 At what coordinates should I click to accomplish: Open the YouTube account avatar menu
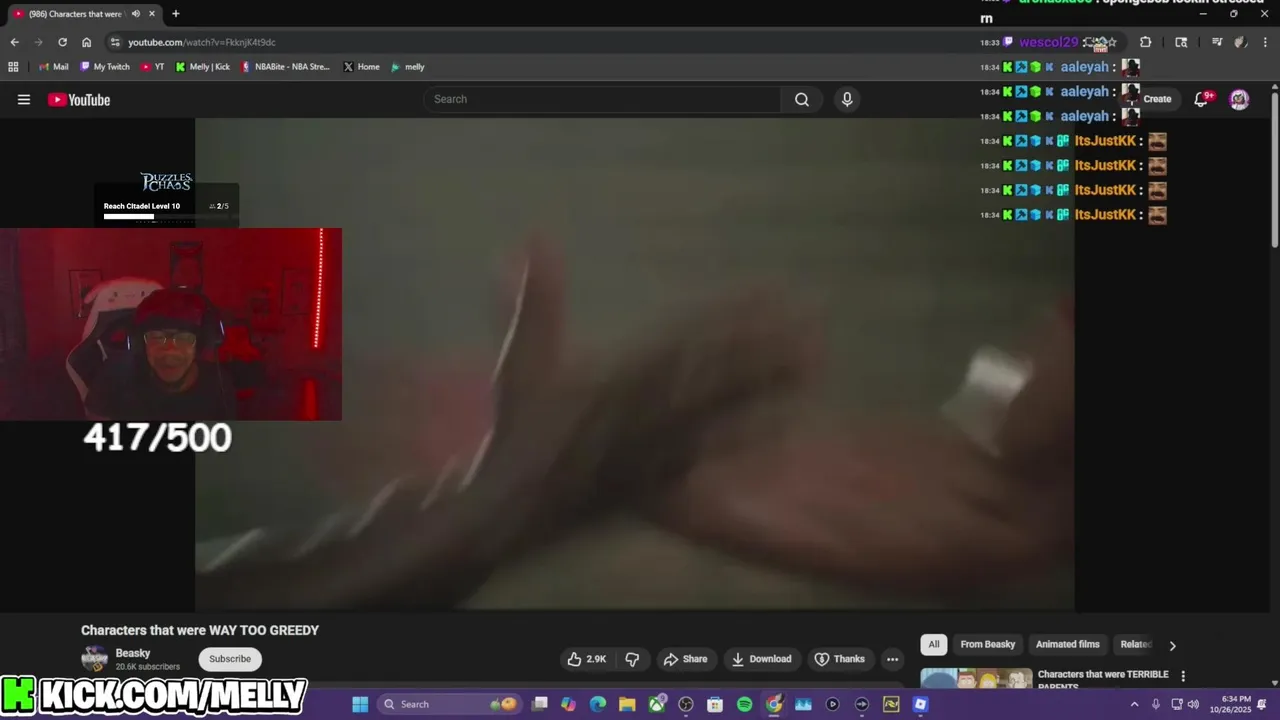pyautogui.click(x=1239, y=99)
